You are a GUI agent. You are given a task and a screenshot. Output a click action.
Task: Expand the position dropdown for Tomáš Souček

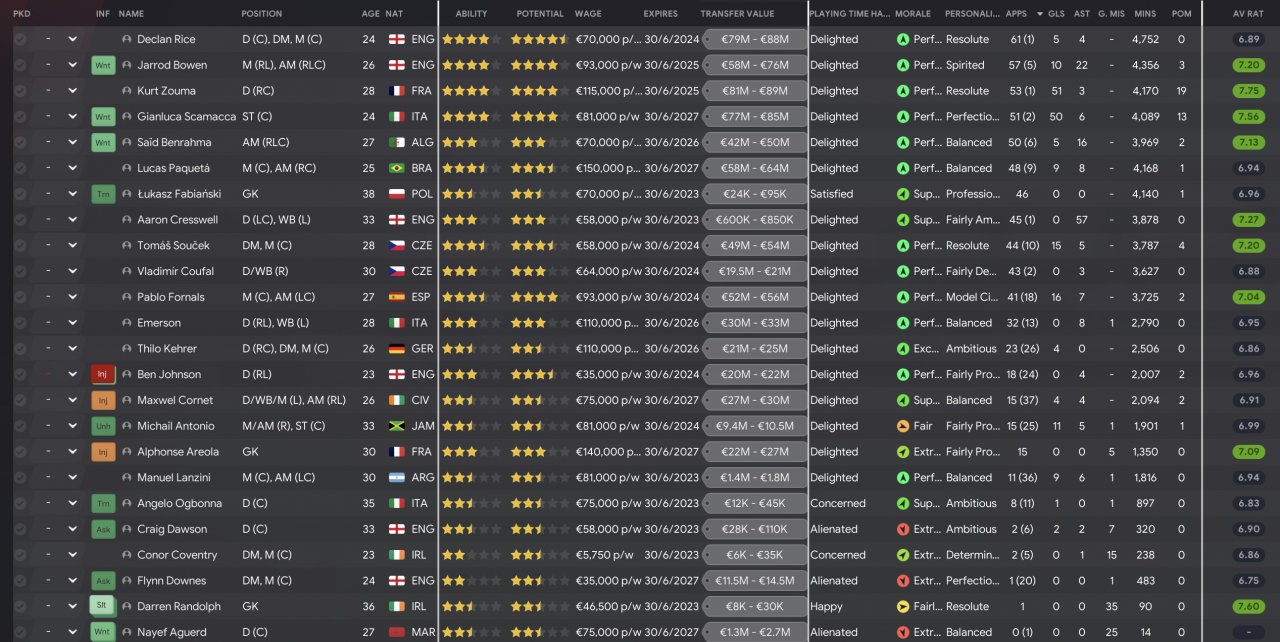(72, 245)
